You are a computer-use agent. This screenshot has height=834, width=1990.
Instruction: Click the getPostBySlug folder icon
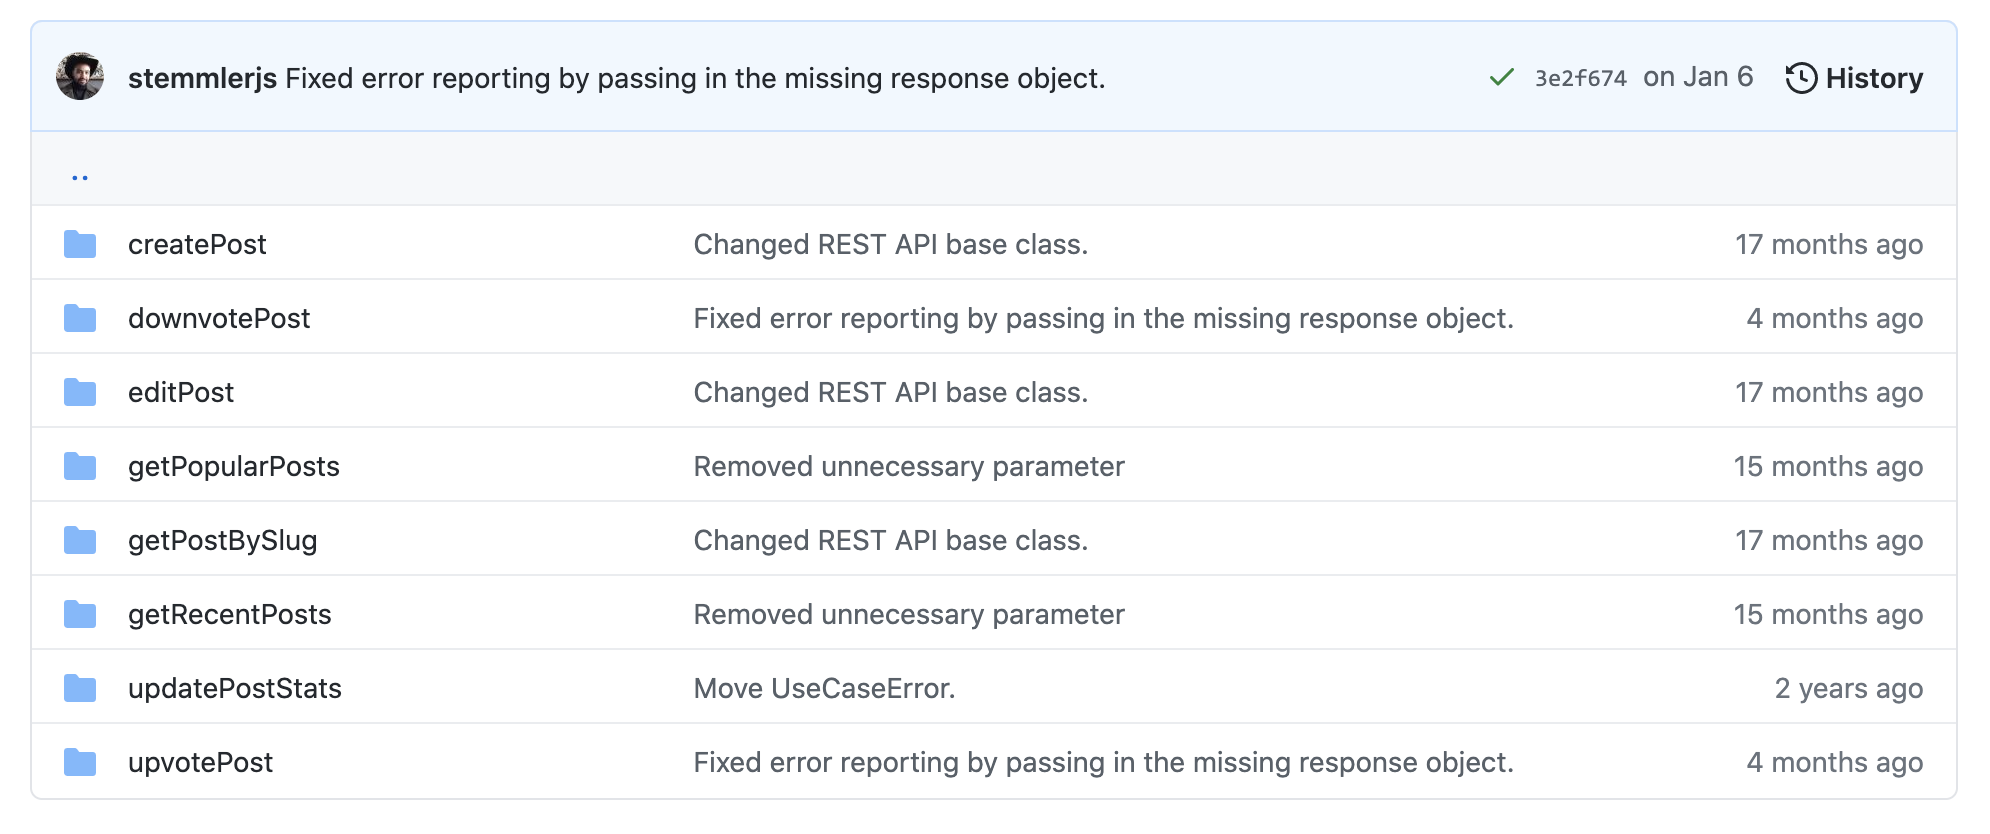coord(80,540)
